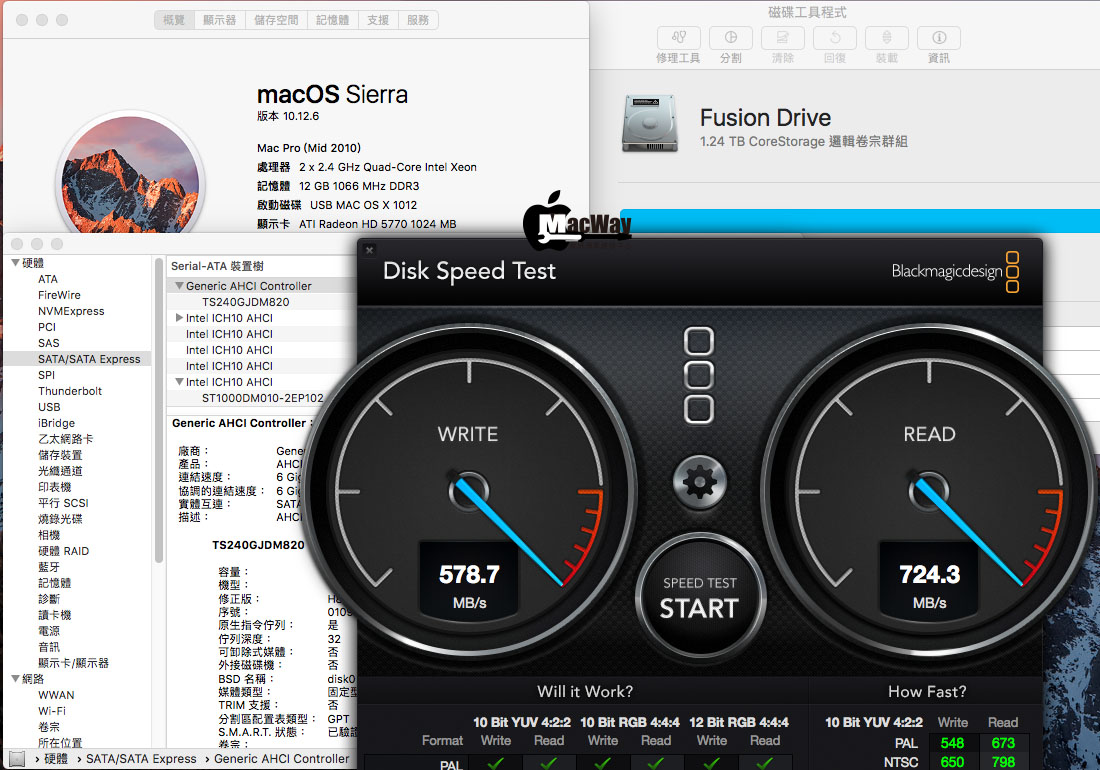Select SAS in the sidebar
1100x770 pixels.
pos(48,344)
